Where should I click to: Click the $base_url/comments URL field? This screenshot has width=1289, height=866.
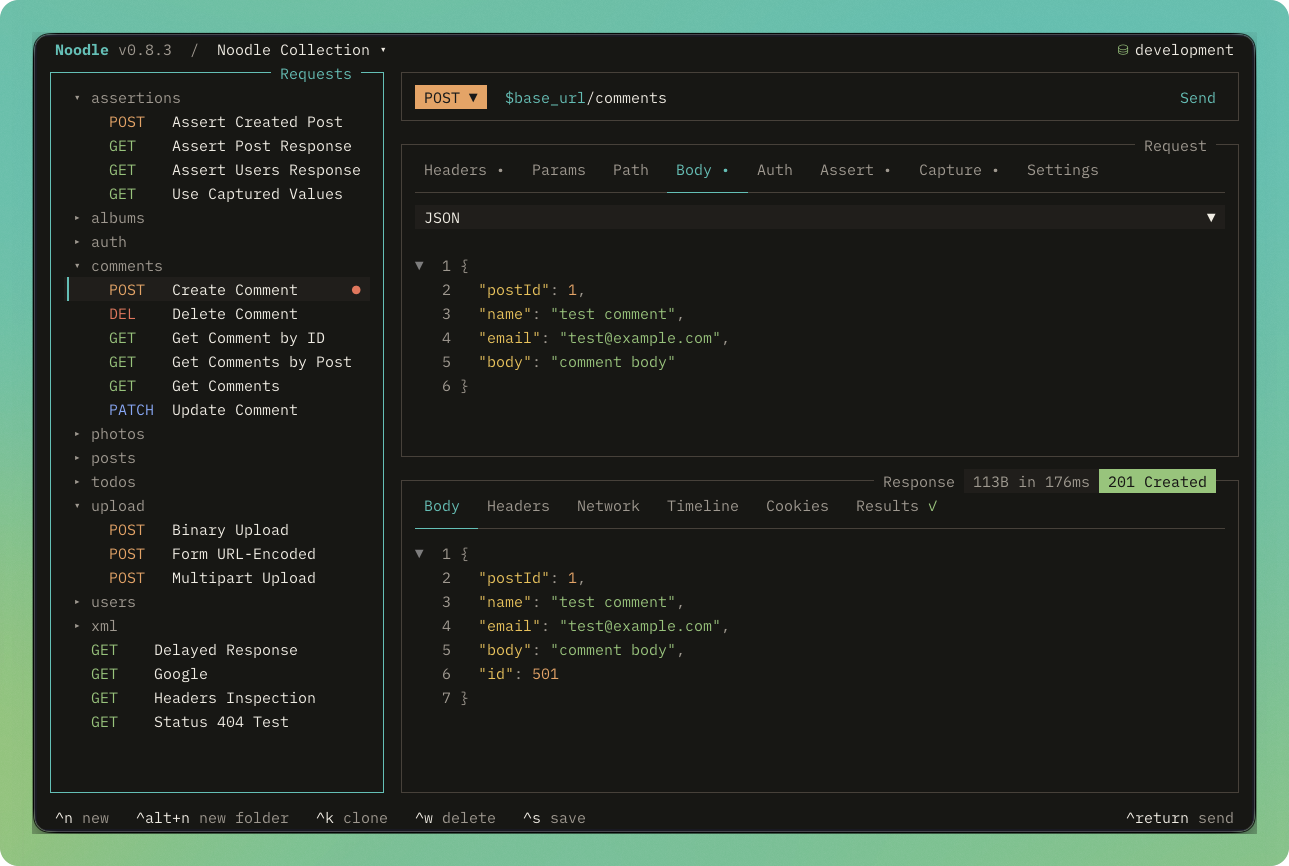coord(586,98)
